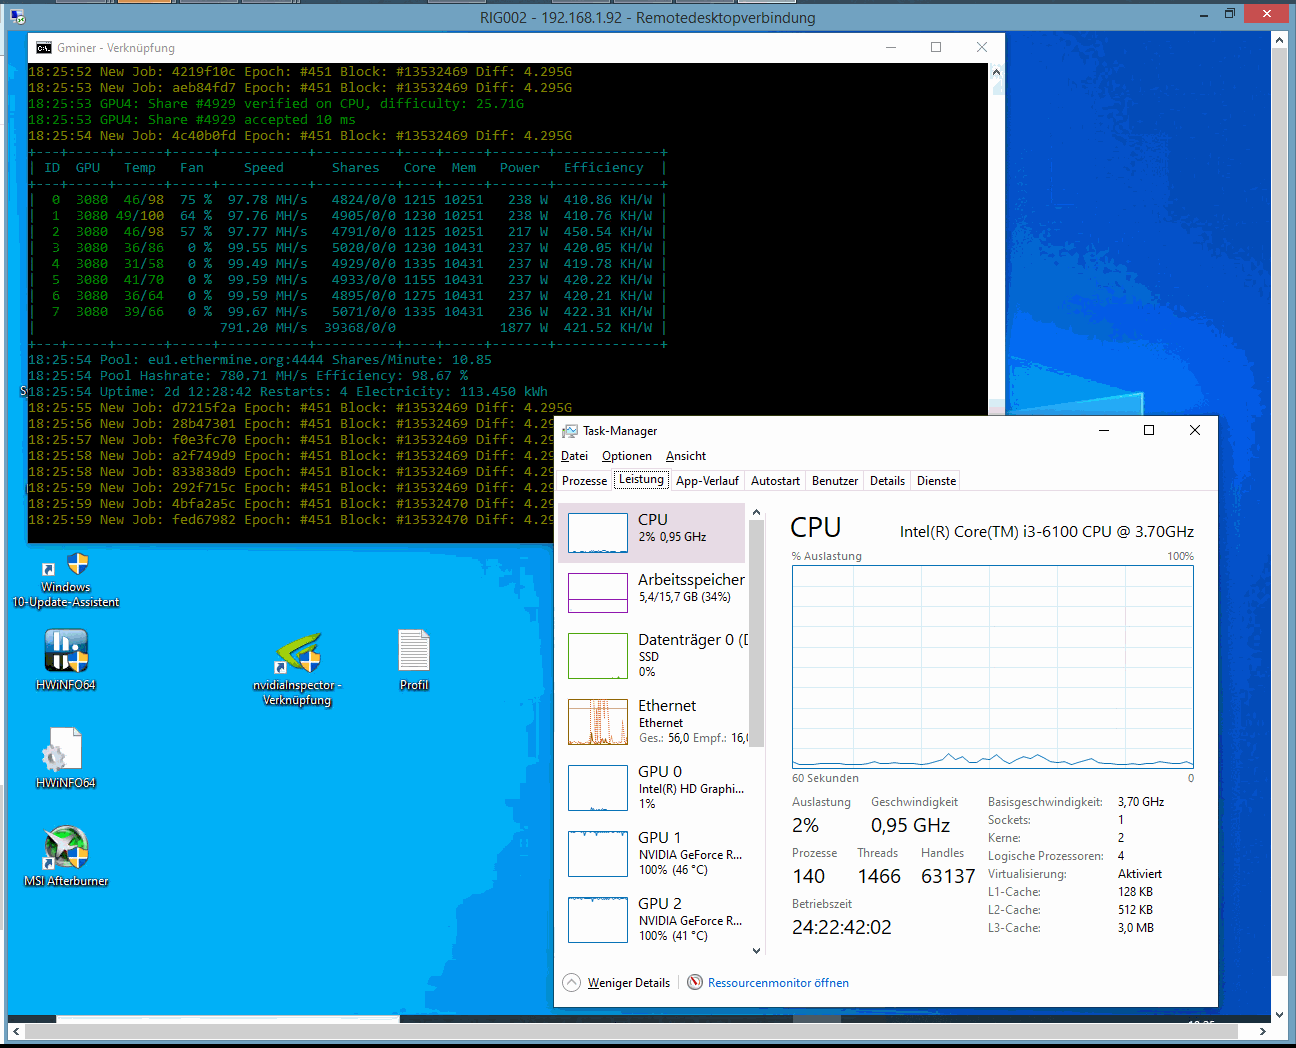The width and height of the screenshot is (1296, 1048).
Task: Open the Ressourcenmonitor öffnen link
Action: (x=778, y=983)
